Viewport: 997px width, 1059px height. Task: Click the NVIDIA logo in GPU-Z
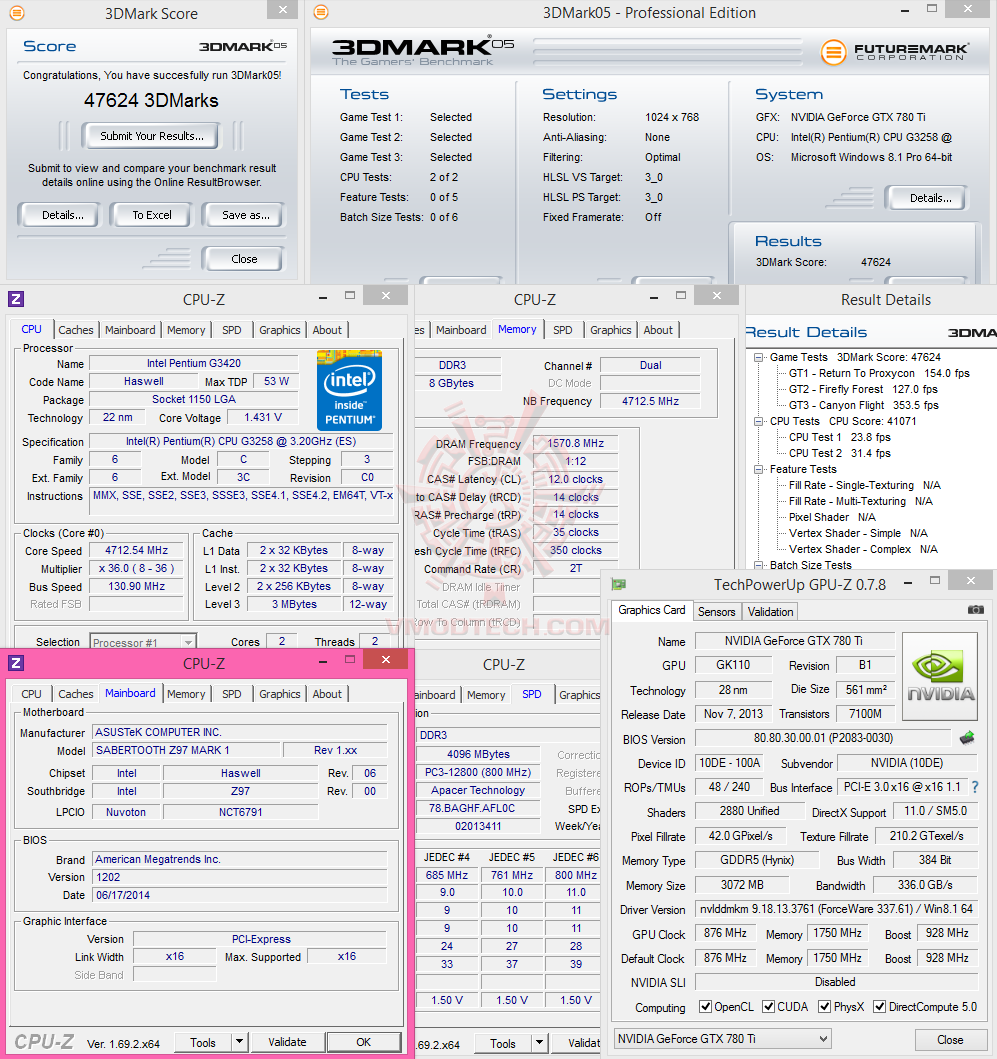click(940, 676)
